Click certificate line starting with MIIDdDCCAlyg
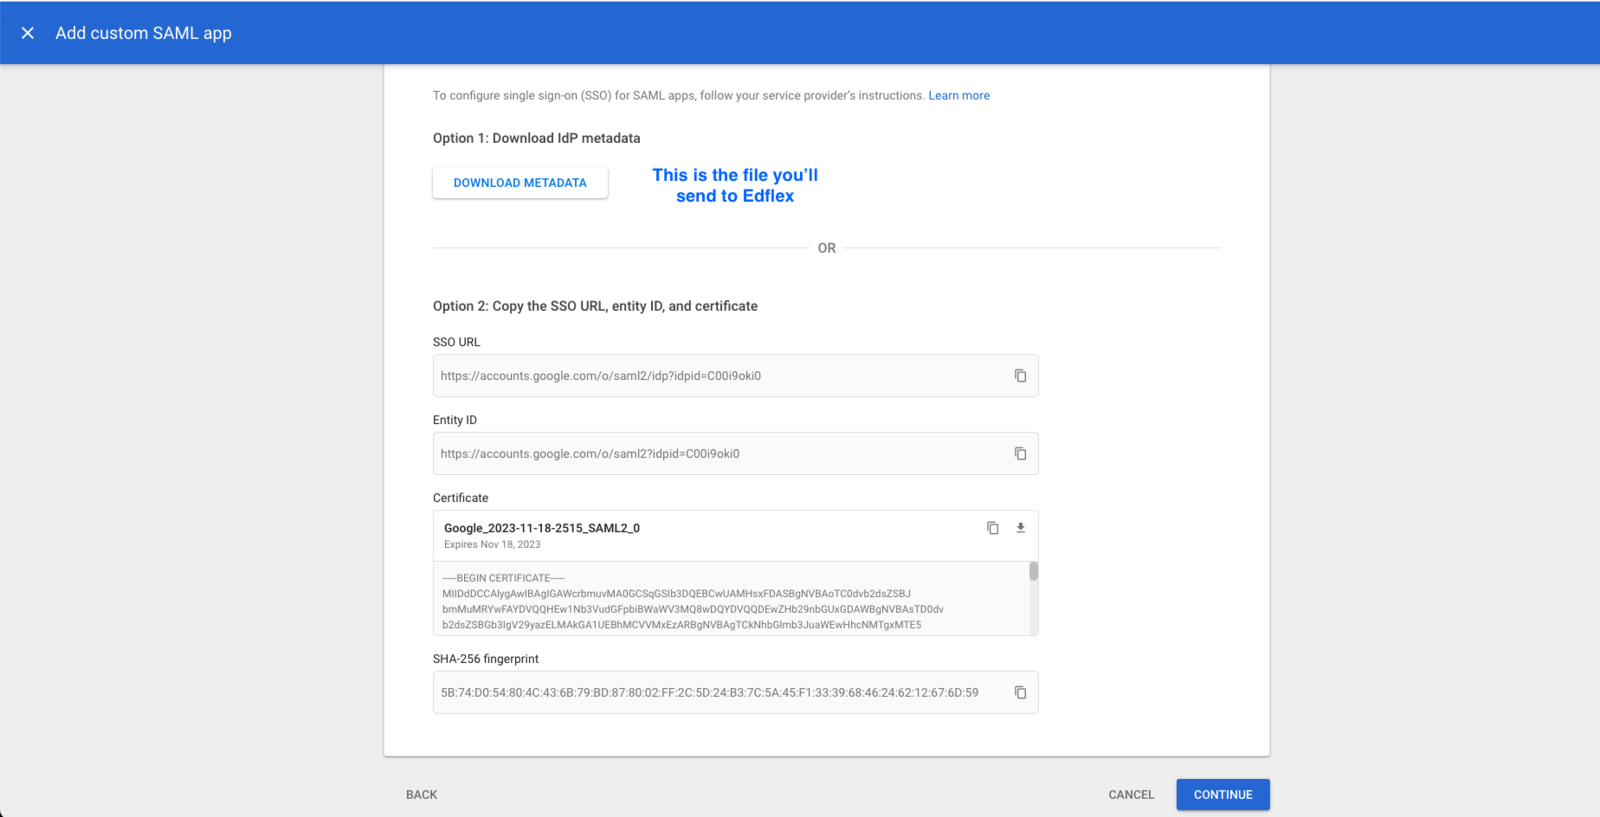 coord(676,594)
